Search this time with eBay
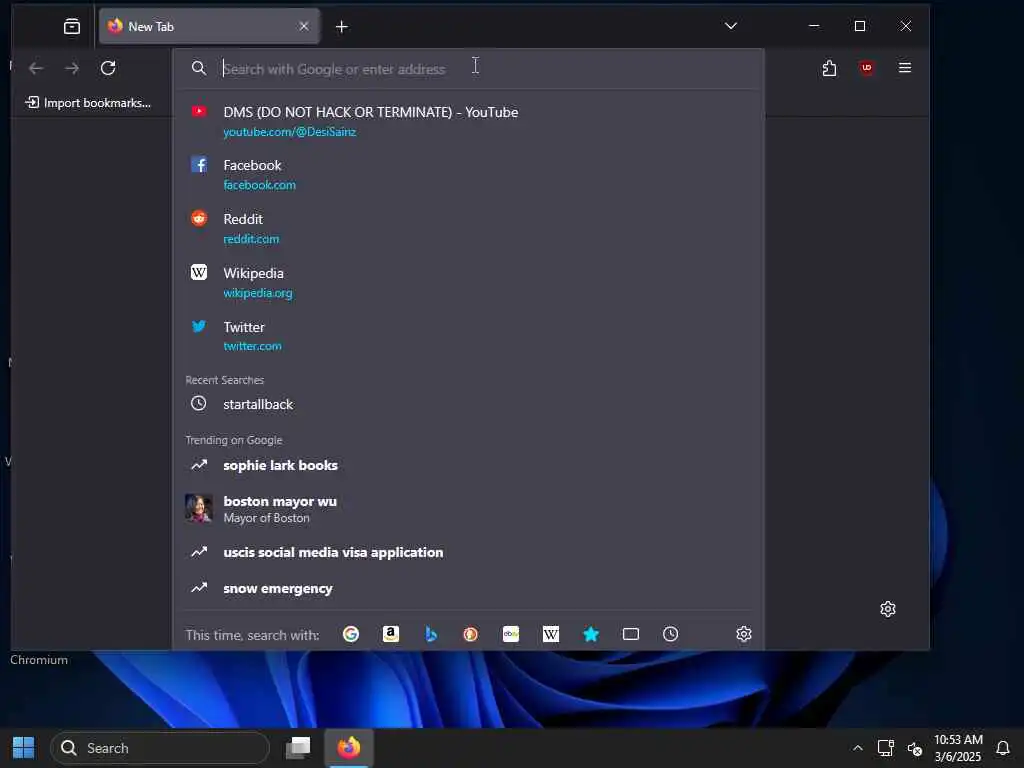 (x=511, y=634)
